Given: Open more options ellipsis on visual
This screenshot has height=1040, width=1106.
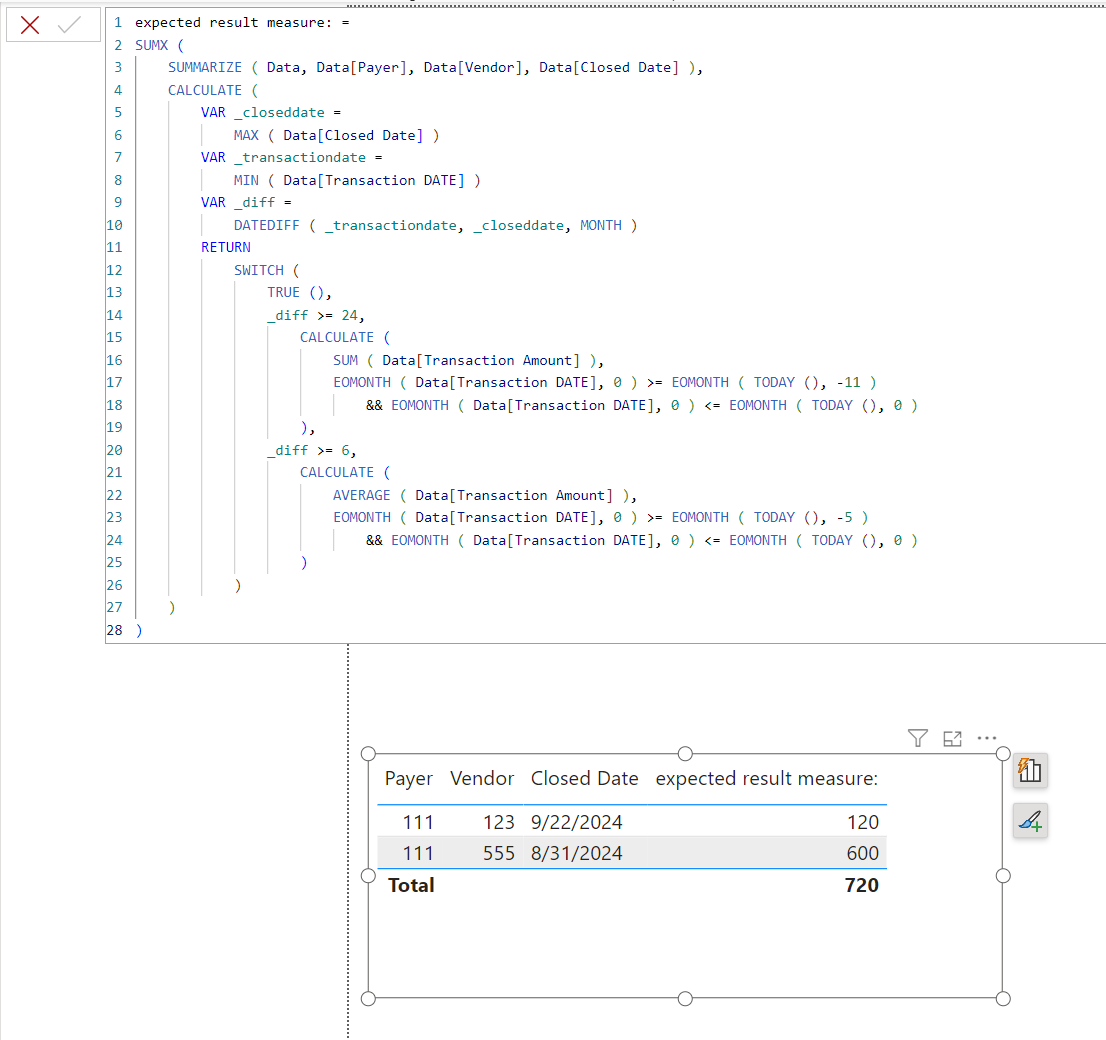Looking at the screenshot, I should coord(987,738).
